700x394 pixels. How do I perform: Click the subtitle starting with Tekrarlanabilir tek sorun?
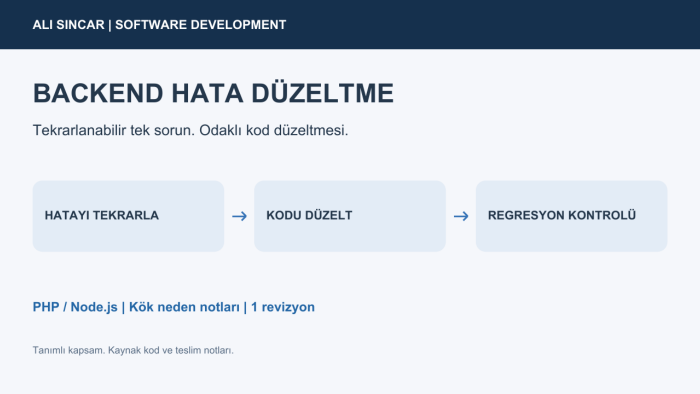[x=190, y=130]
